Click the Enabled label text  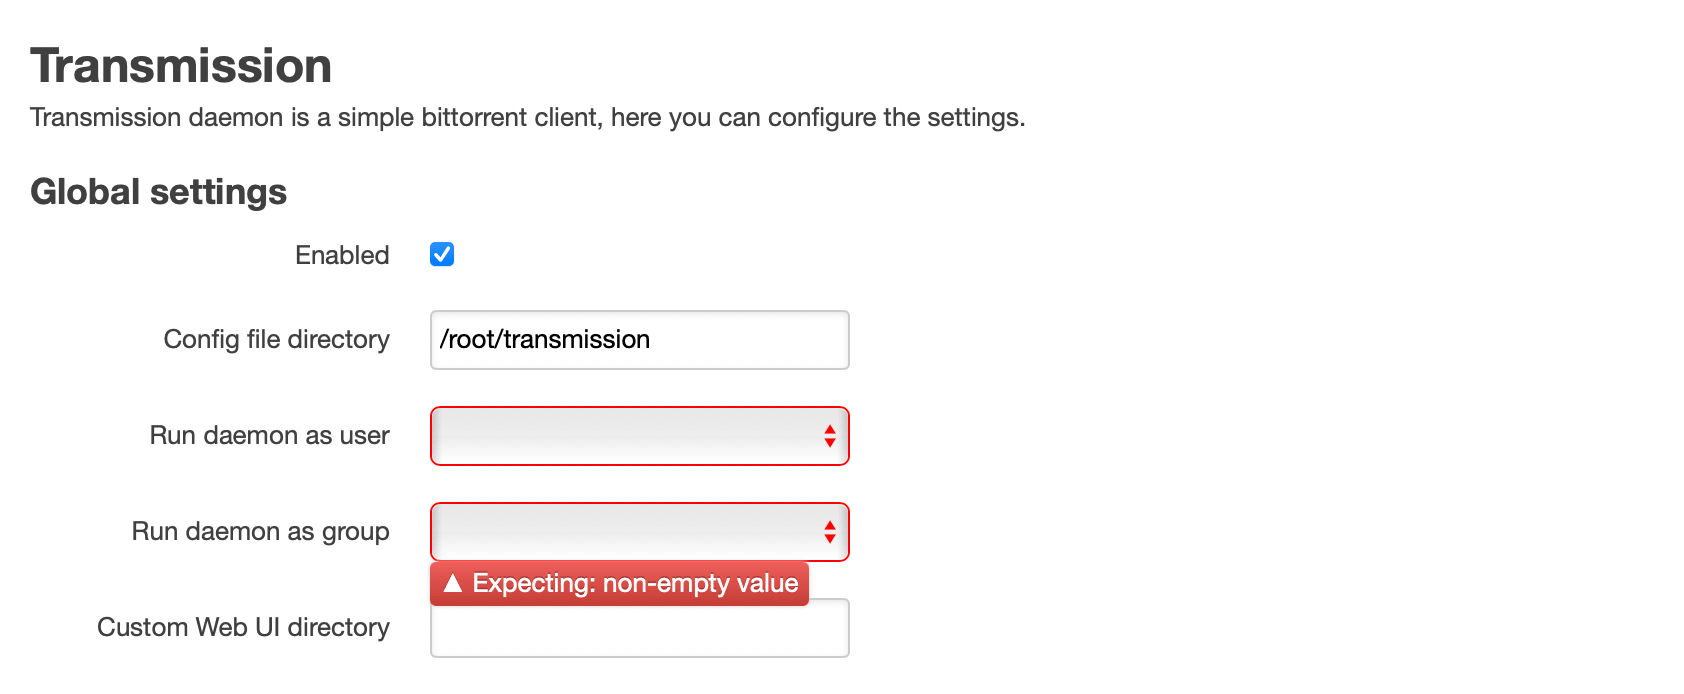coord(342,255)
